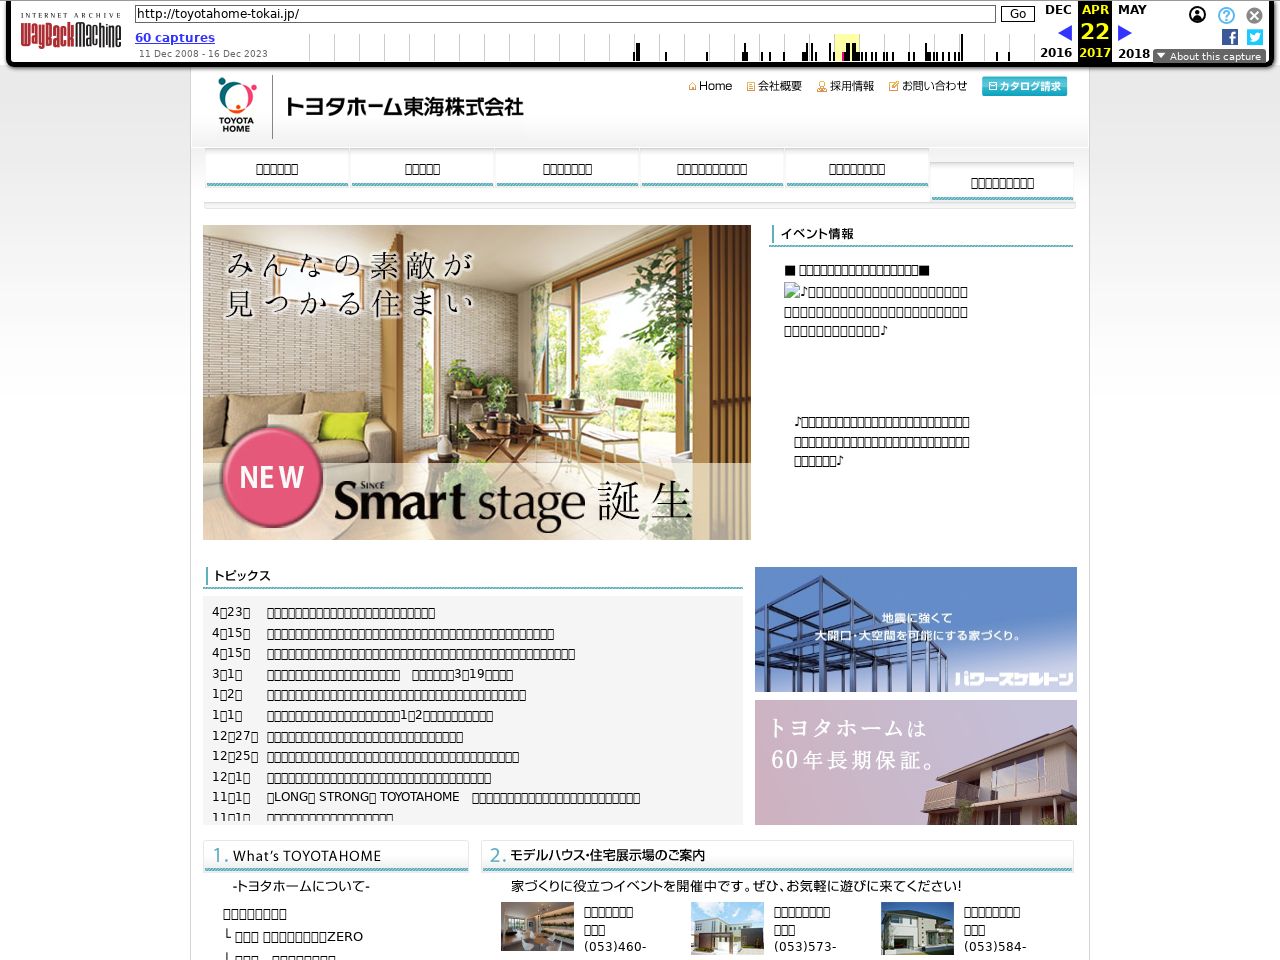
Task: Click 11 Dec 2008 - 16 Dec 2023 range
Action: pos(203,54)
